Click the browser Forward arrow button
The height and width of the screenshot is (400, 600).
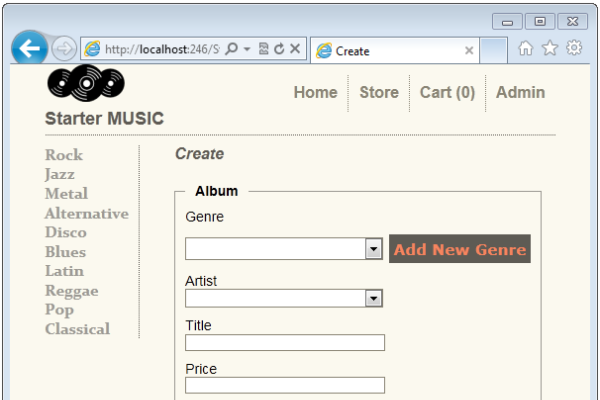coord(62,49)
